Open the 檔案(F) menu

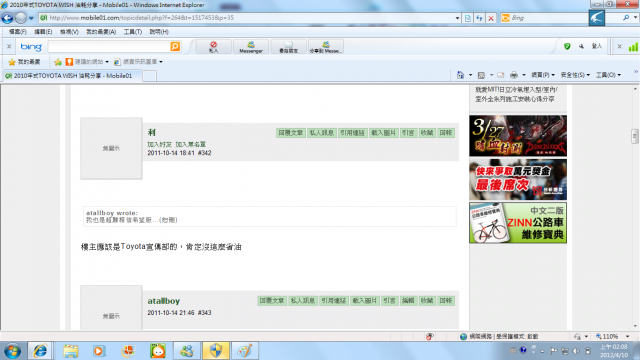[x=18, y=32]
